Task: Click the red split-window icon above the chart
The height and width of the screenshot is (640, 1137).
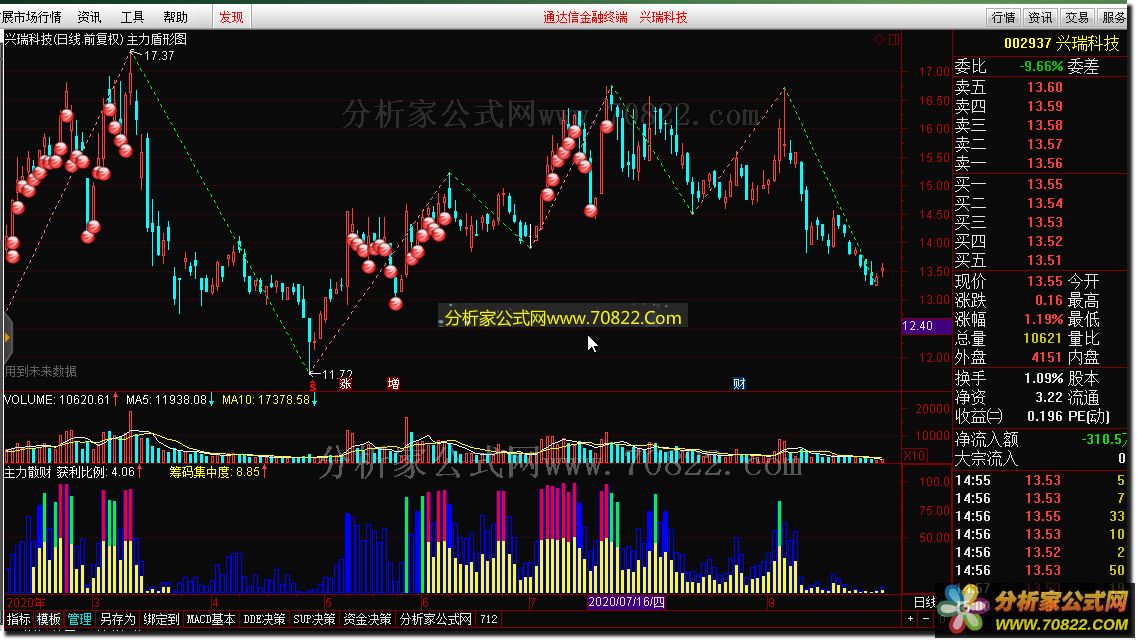Action: (x=894, y=39)
